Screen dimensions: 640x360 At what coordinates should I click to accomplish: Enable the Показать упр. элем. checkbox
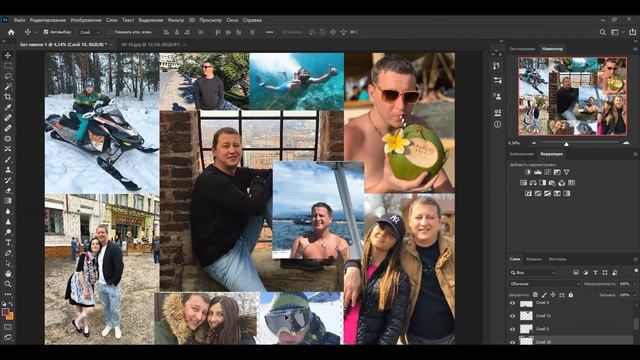[110, 32]
